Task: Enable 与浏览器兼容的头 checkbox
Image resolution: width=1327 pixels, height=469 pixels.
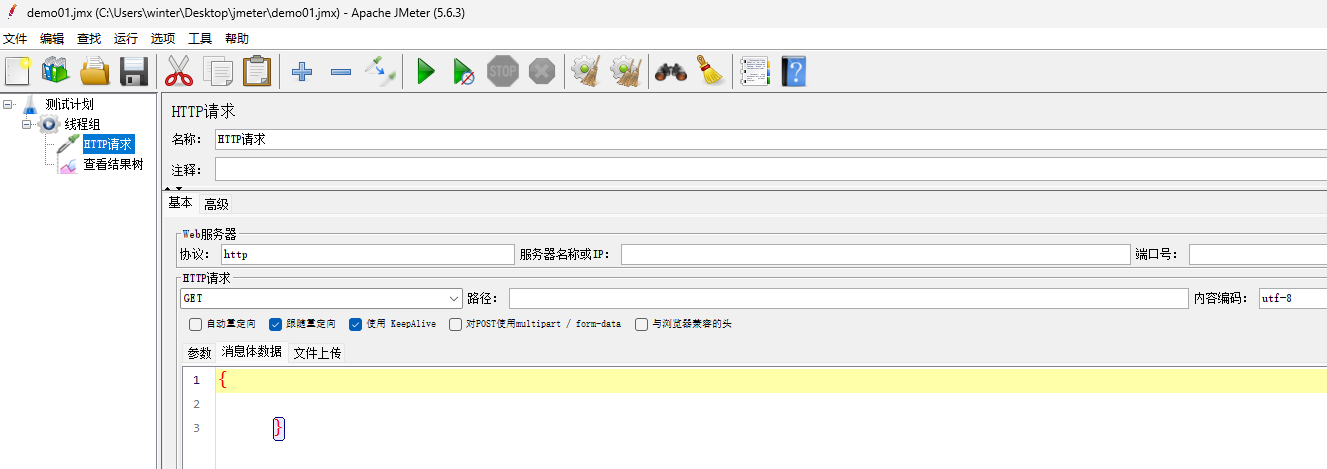Action: [642, 324]
